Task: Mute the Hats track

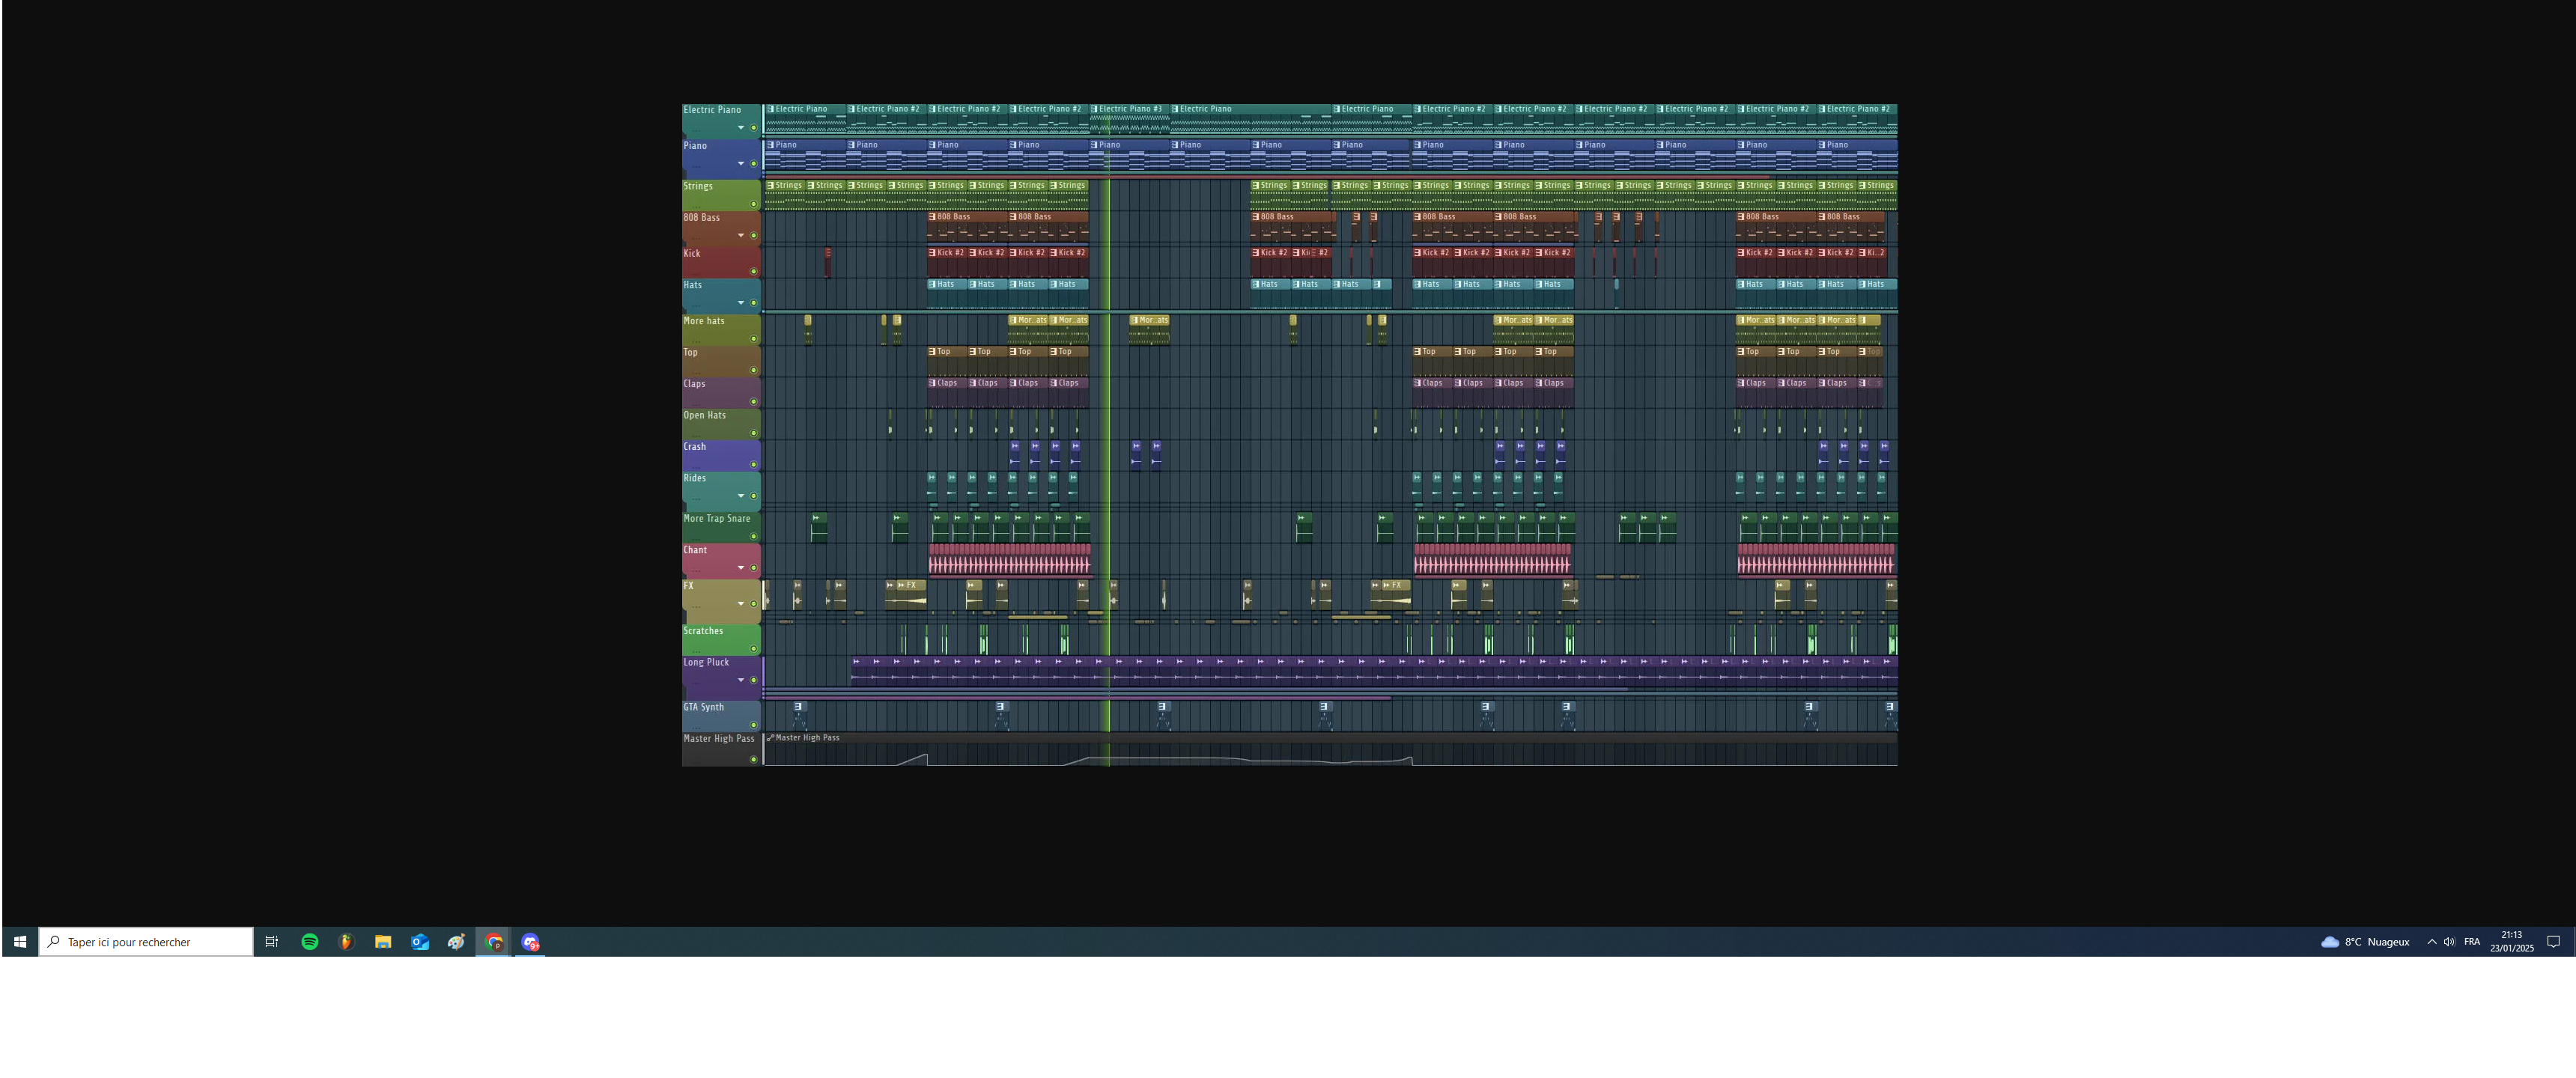Action: pos(754,303)
